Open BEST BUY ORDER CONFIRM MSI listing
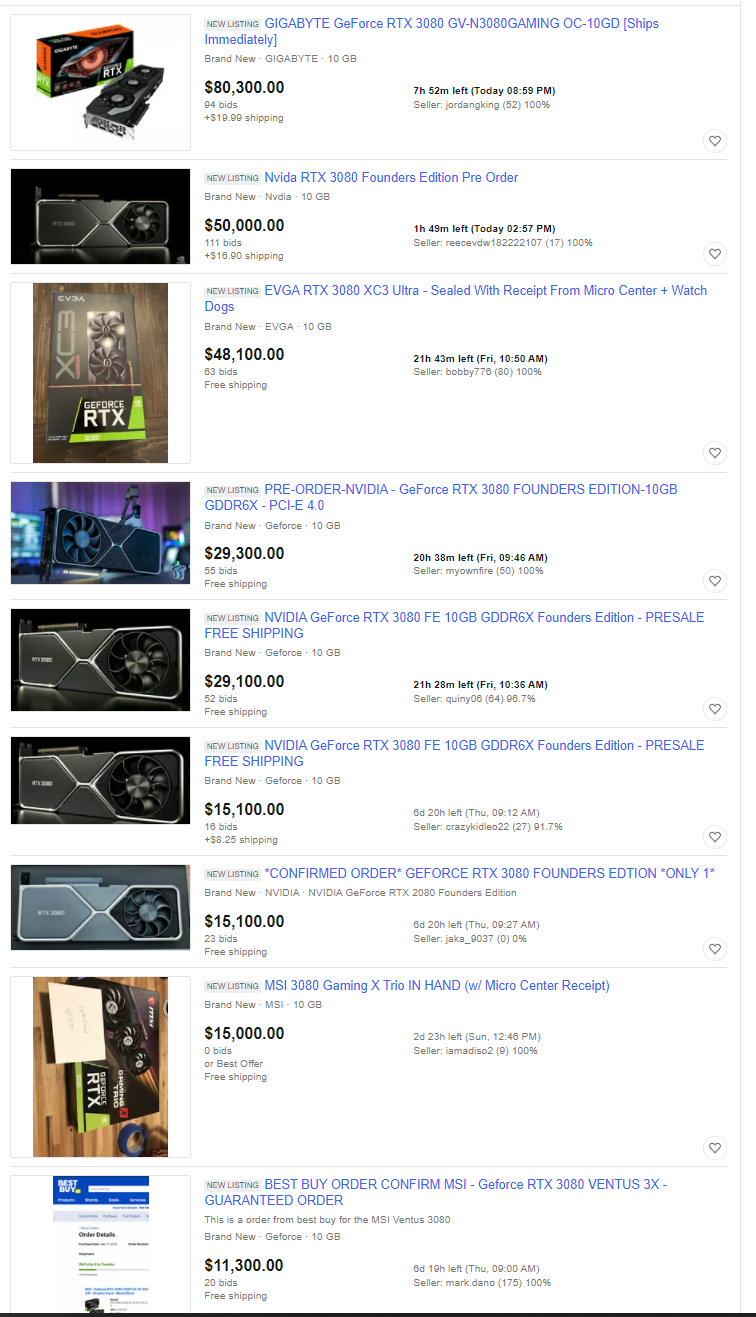 pos(436,1192)
